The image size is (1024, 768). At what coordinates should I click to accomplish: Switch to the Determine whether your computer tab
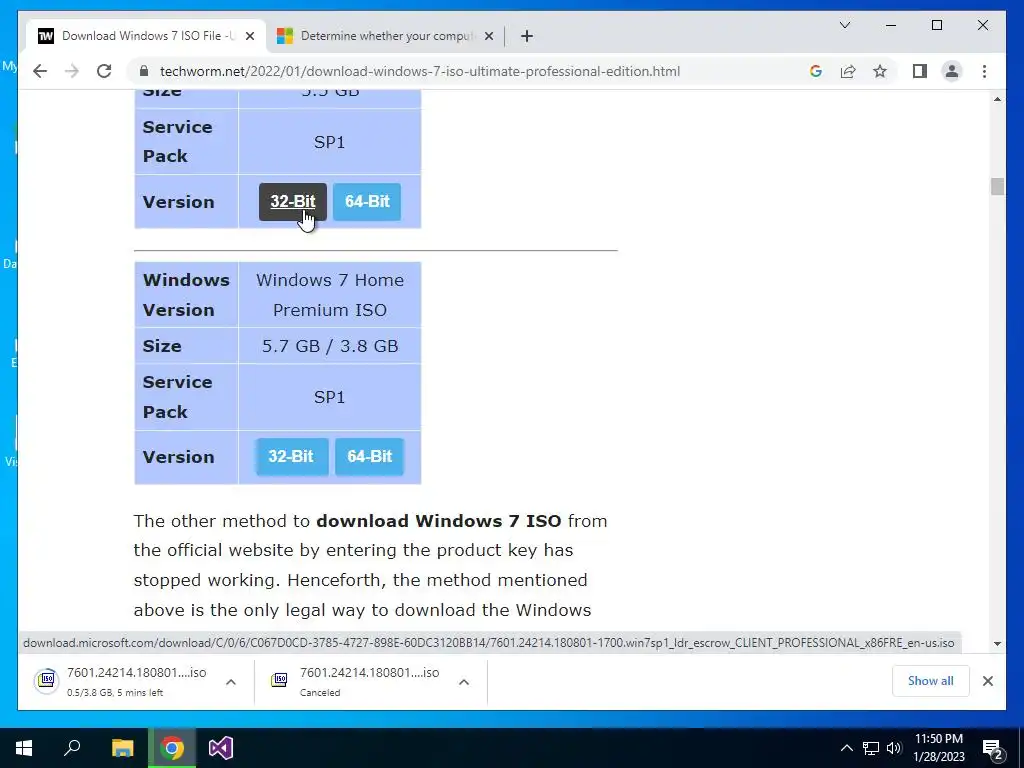click(x=385, y=36)
